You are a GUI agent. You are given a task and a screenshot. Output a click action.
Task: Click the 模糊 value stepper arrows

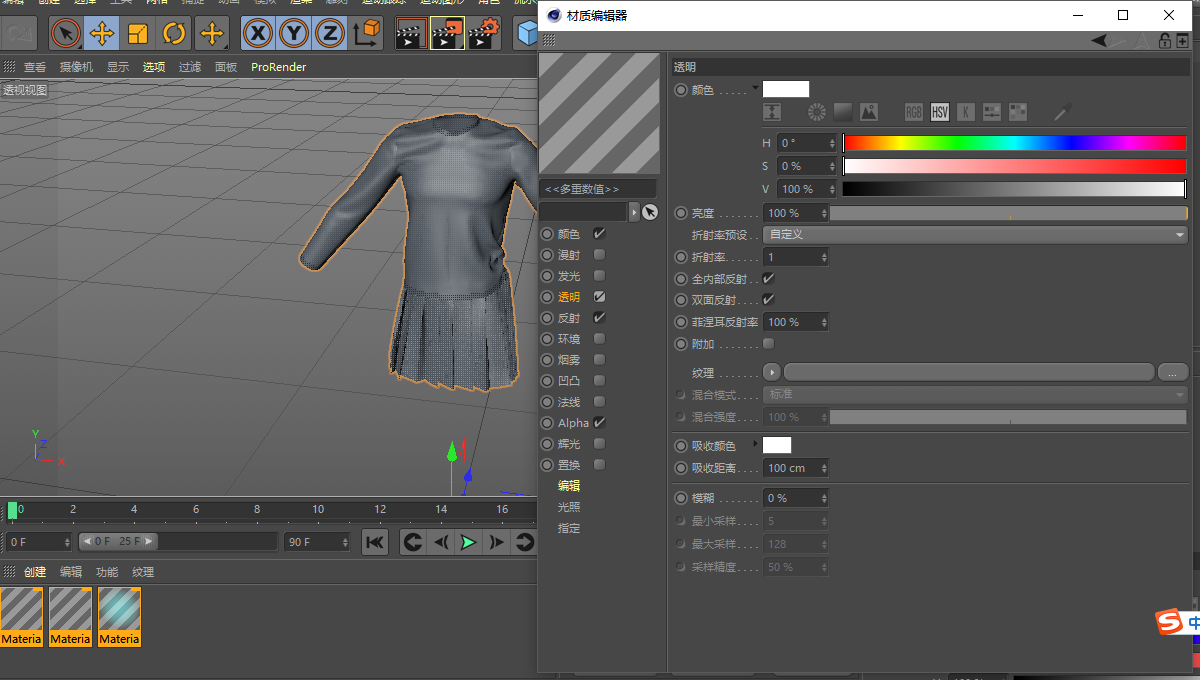click(x=824, y=498)
